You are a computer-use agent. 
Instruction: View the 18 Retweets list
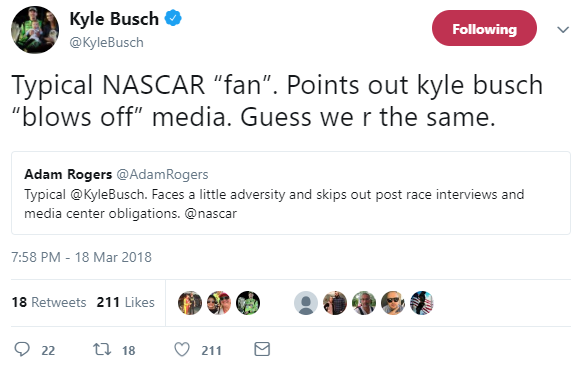pyautogui.click(x=49, y=302)
